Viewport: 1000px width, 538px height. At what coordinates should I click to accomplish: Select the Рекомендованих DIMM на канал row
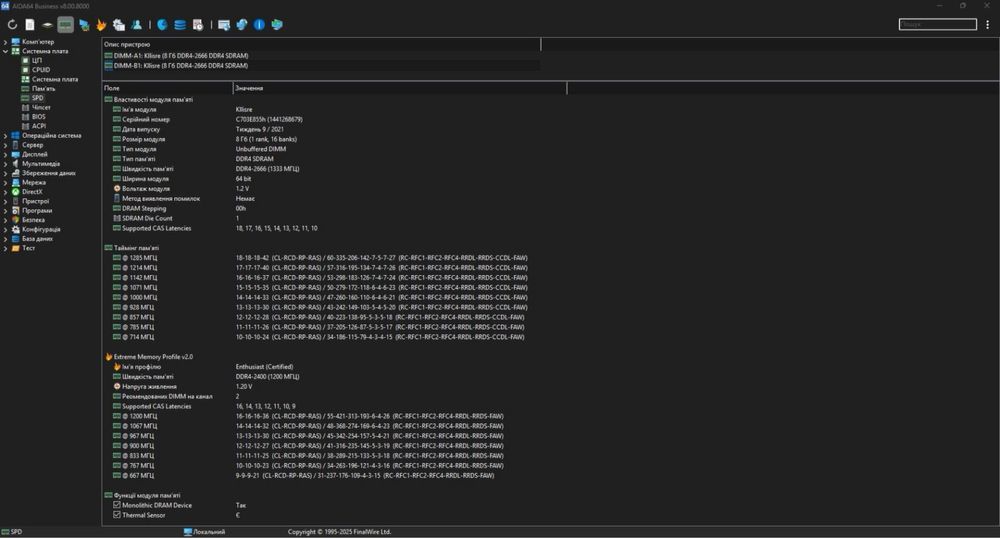(335, 396)
